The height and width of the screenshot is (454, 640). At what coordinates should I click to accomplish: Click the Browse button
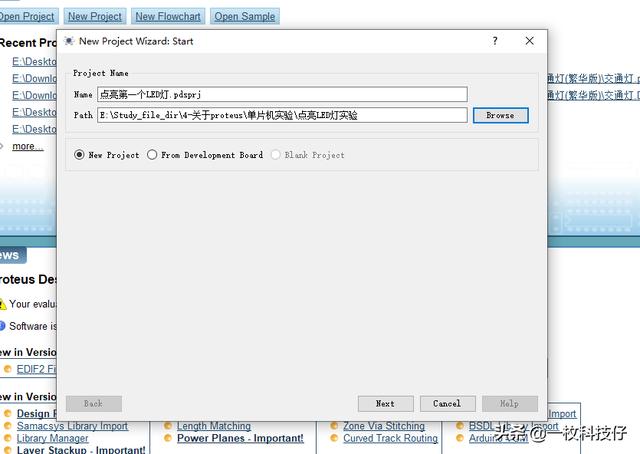[x=500, y=115]
